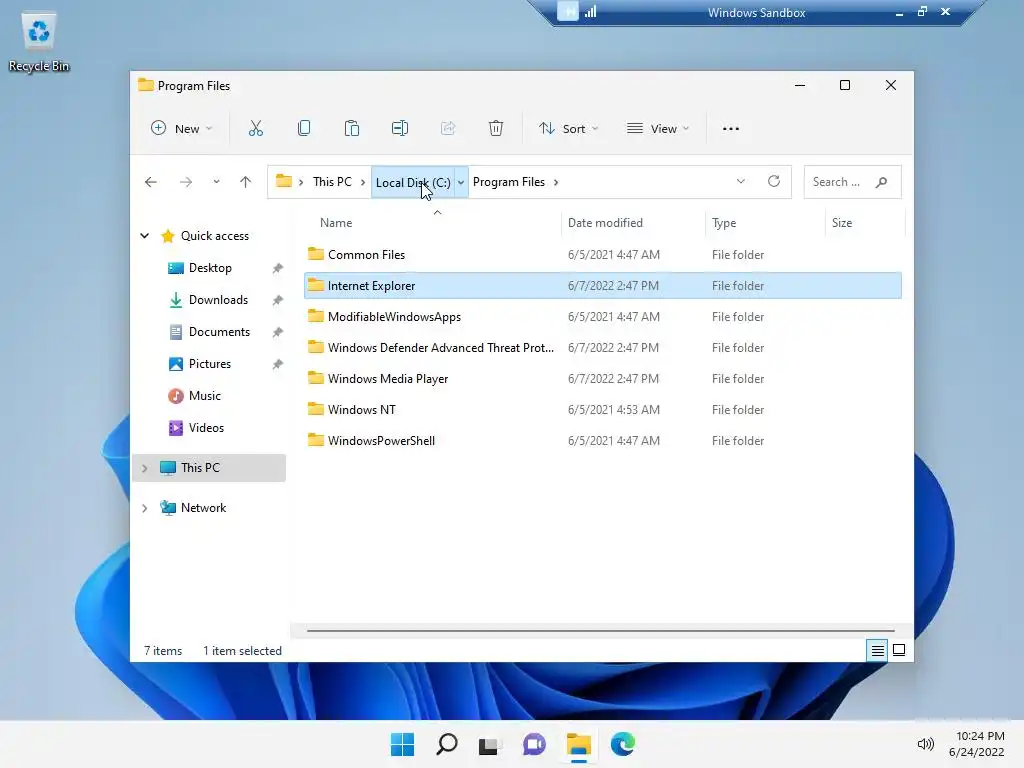Viewport: 1024px width, 768px height.
Task: Go up one folder level arrow
Action: pos(246,182)
